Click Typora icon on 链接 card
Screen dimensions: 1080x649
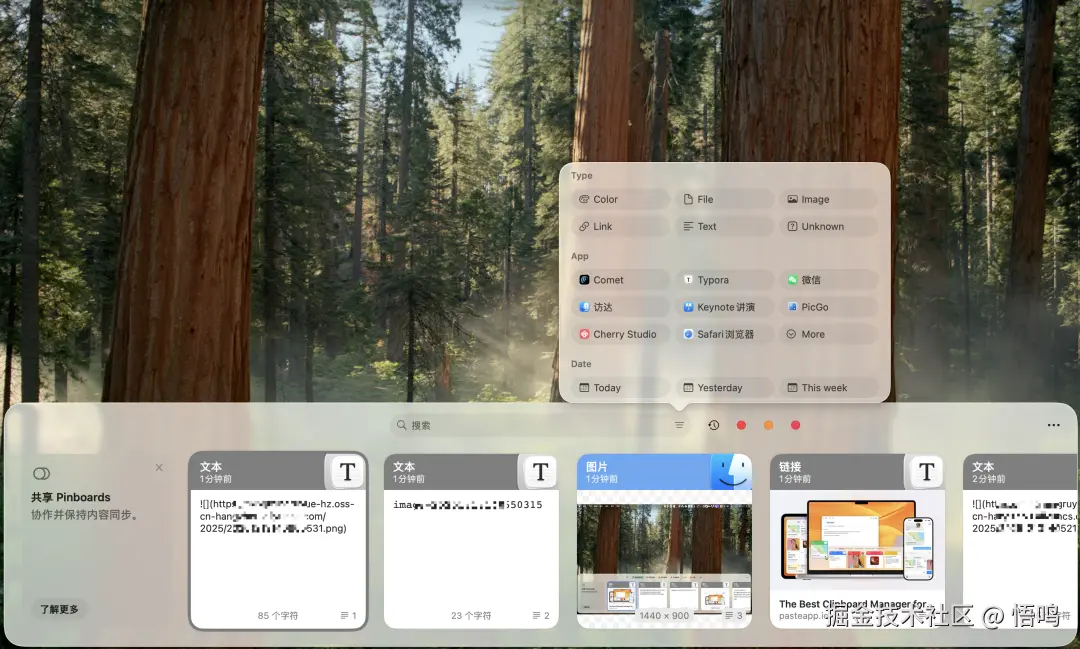[x=926, y=472]
